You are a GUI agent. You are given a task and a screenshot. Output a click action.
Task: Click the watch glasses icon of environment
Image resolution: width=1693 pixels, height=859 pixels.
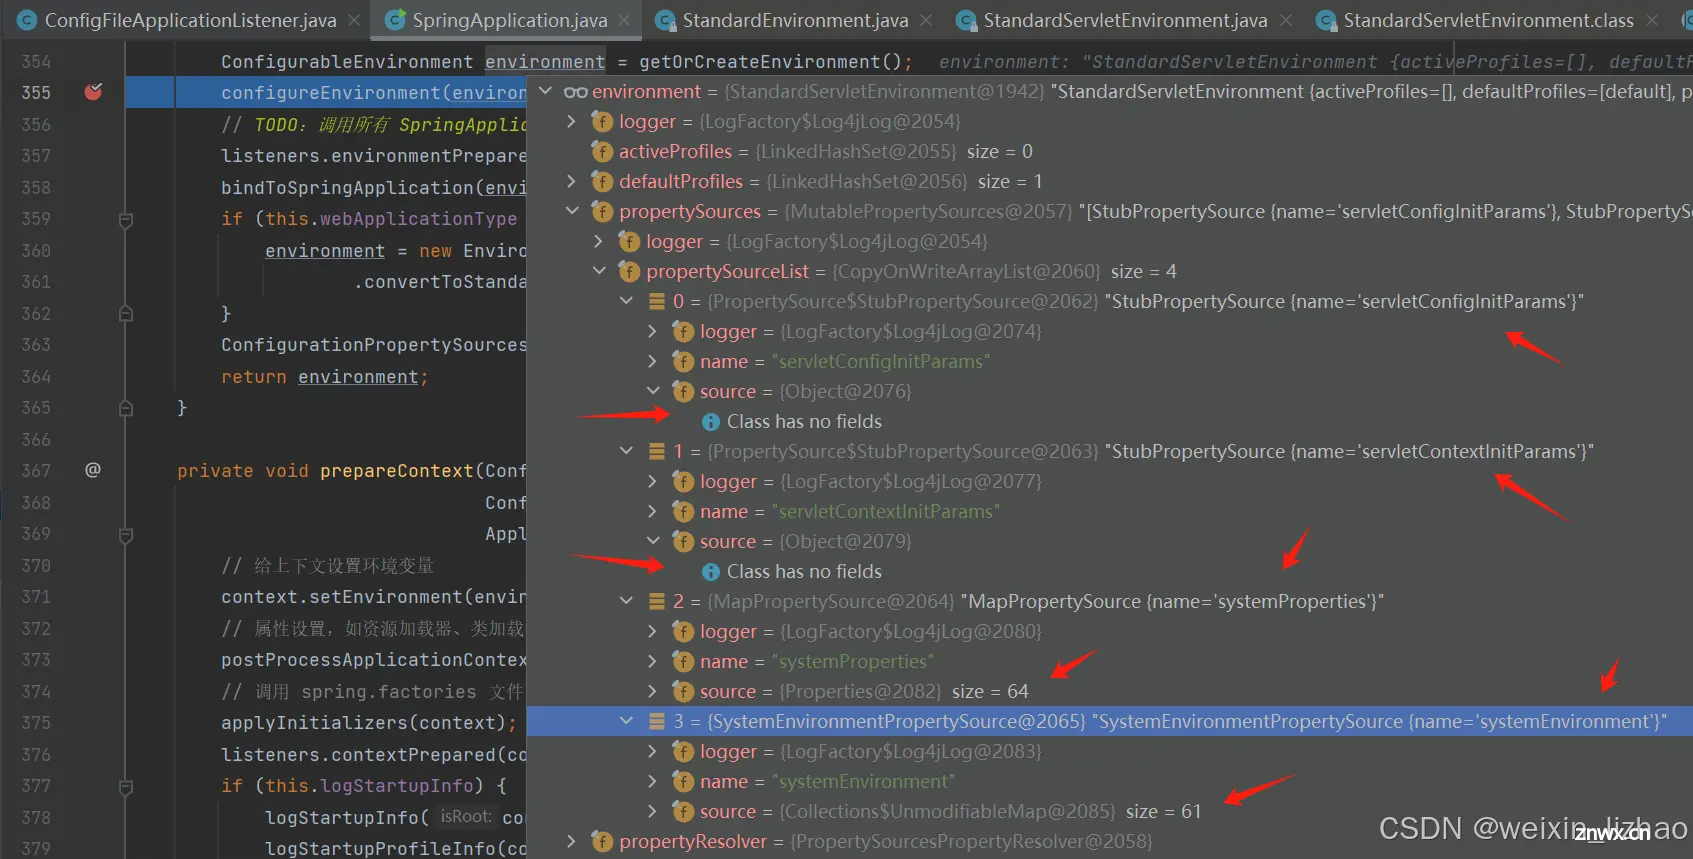(x=575, y=92)
